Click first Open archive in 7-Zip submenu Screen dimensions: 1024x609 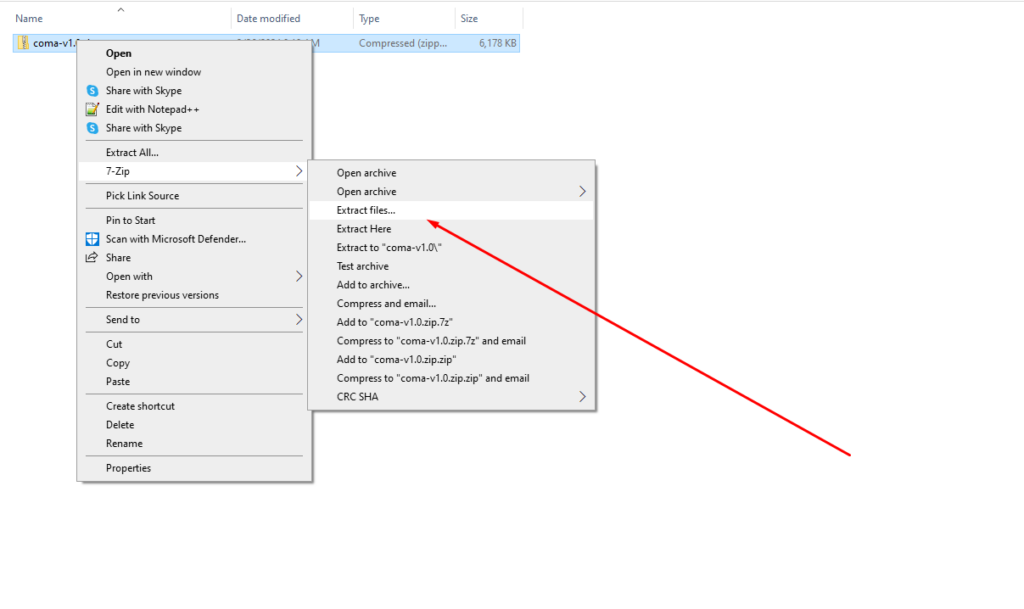point(366,173)
